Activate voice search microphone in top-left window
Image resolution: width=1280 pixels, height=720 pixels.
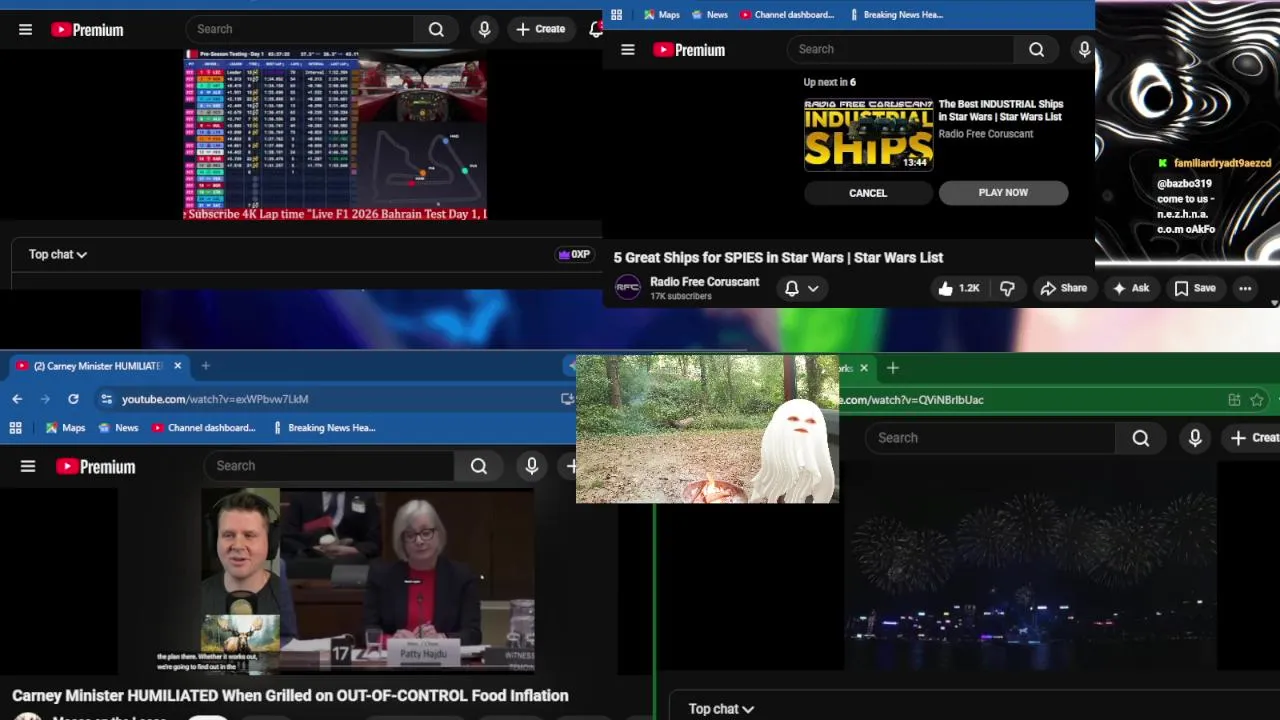484,30
